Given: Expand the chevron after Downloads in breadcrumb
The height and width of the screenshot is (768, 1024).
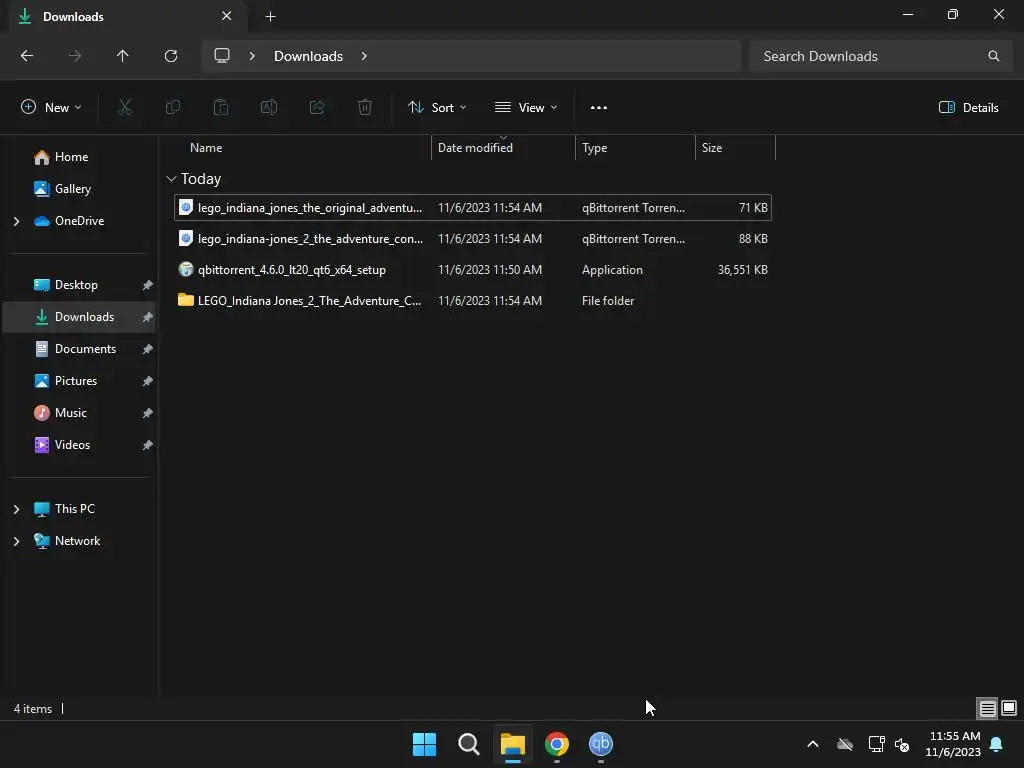Looking at the screenshot, I should point(364,56).
